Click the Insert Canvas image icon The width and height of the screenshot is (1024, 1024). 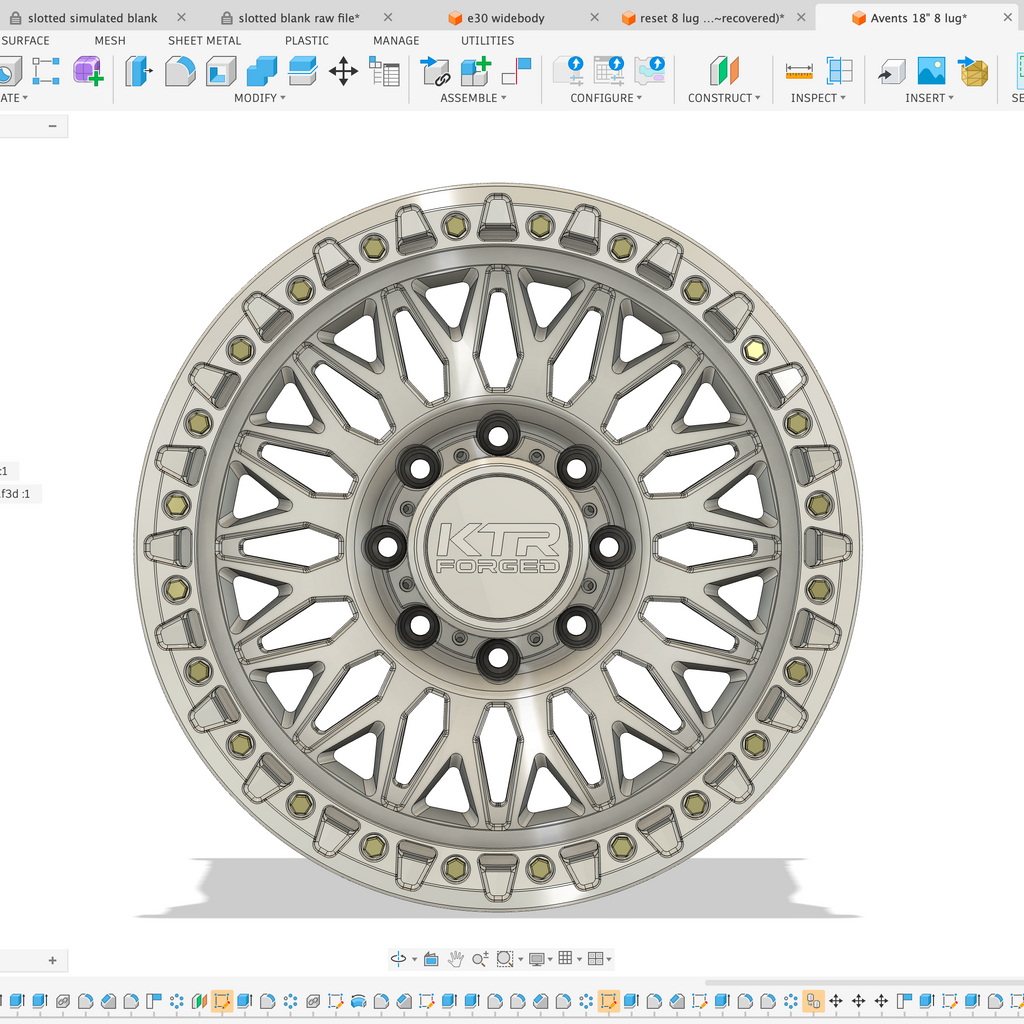[x=931, y=71]
